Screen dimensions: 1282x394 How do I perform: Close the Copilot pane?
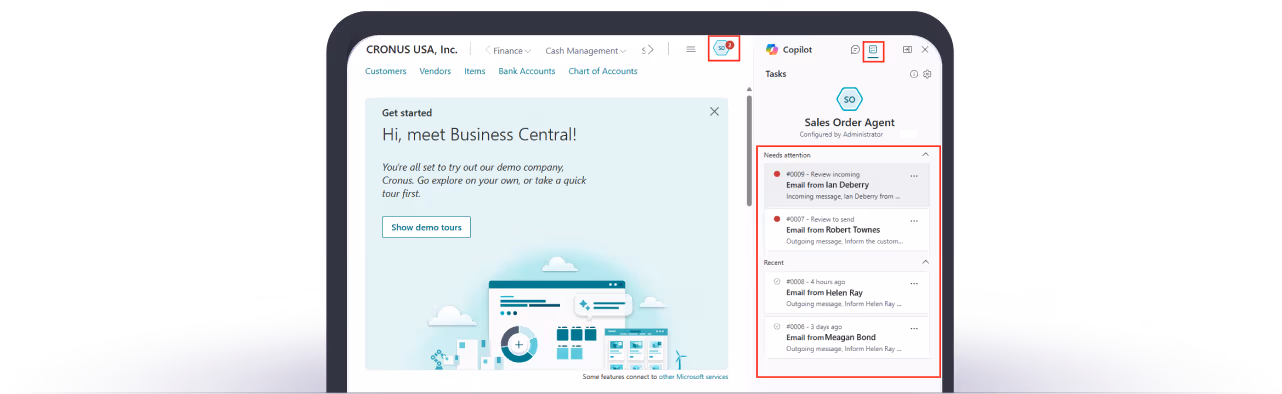[x=925, y=49]
